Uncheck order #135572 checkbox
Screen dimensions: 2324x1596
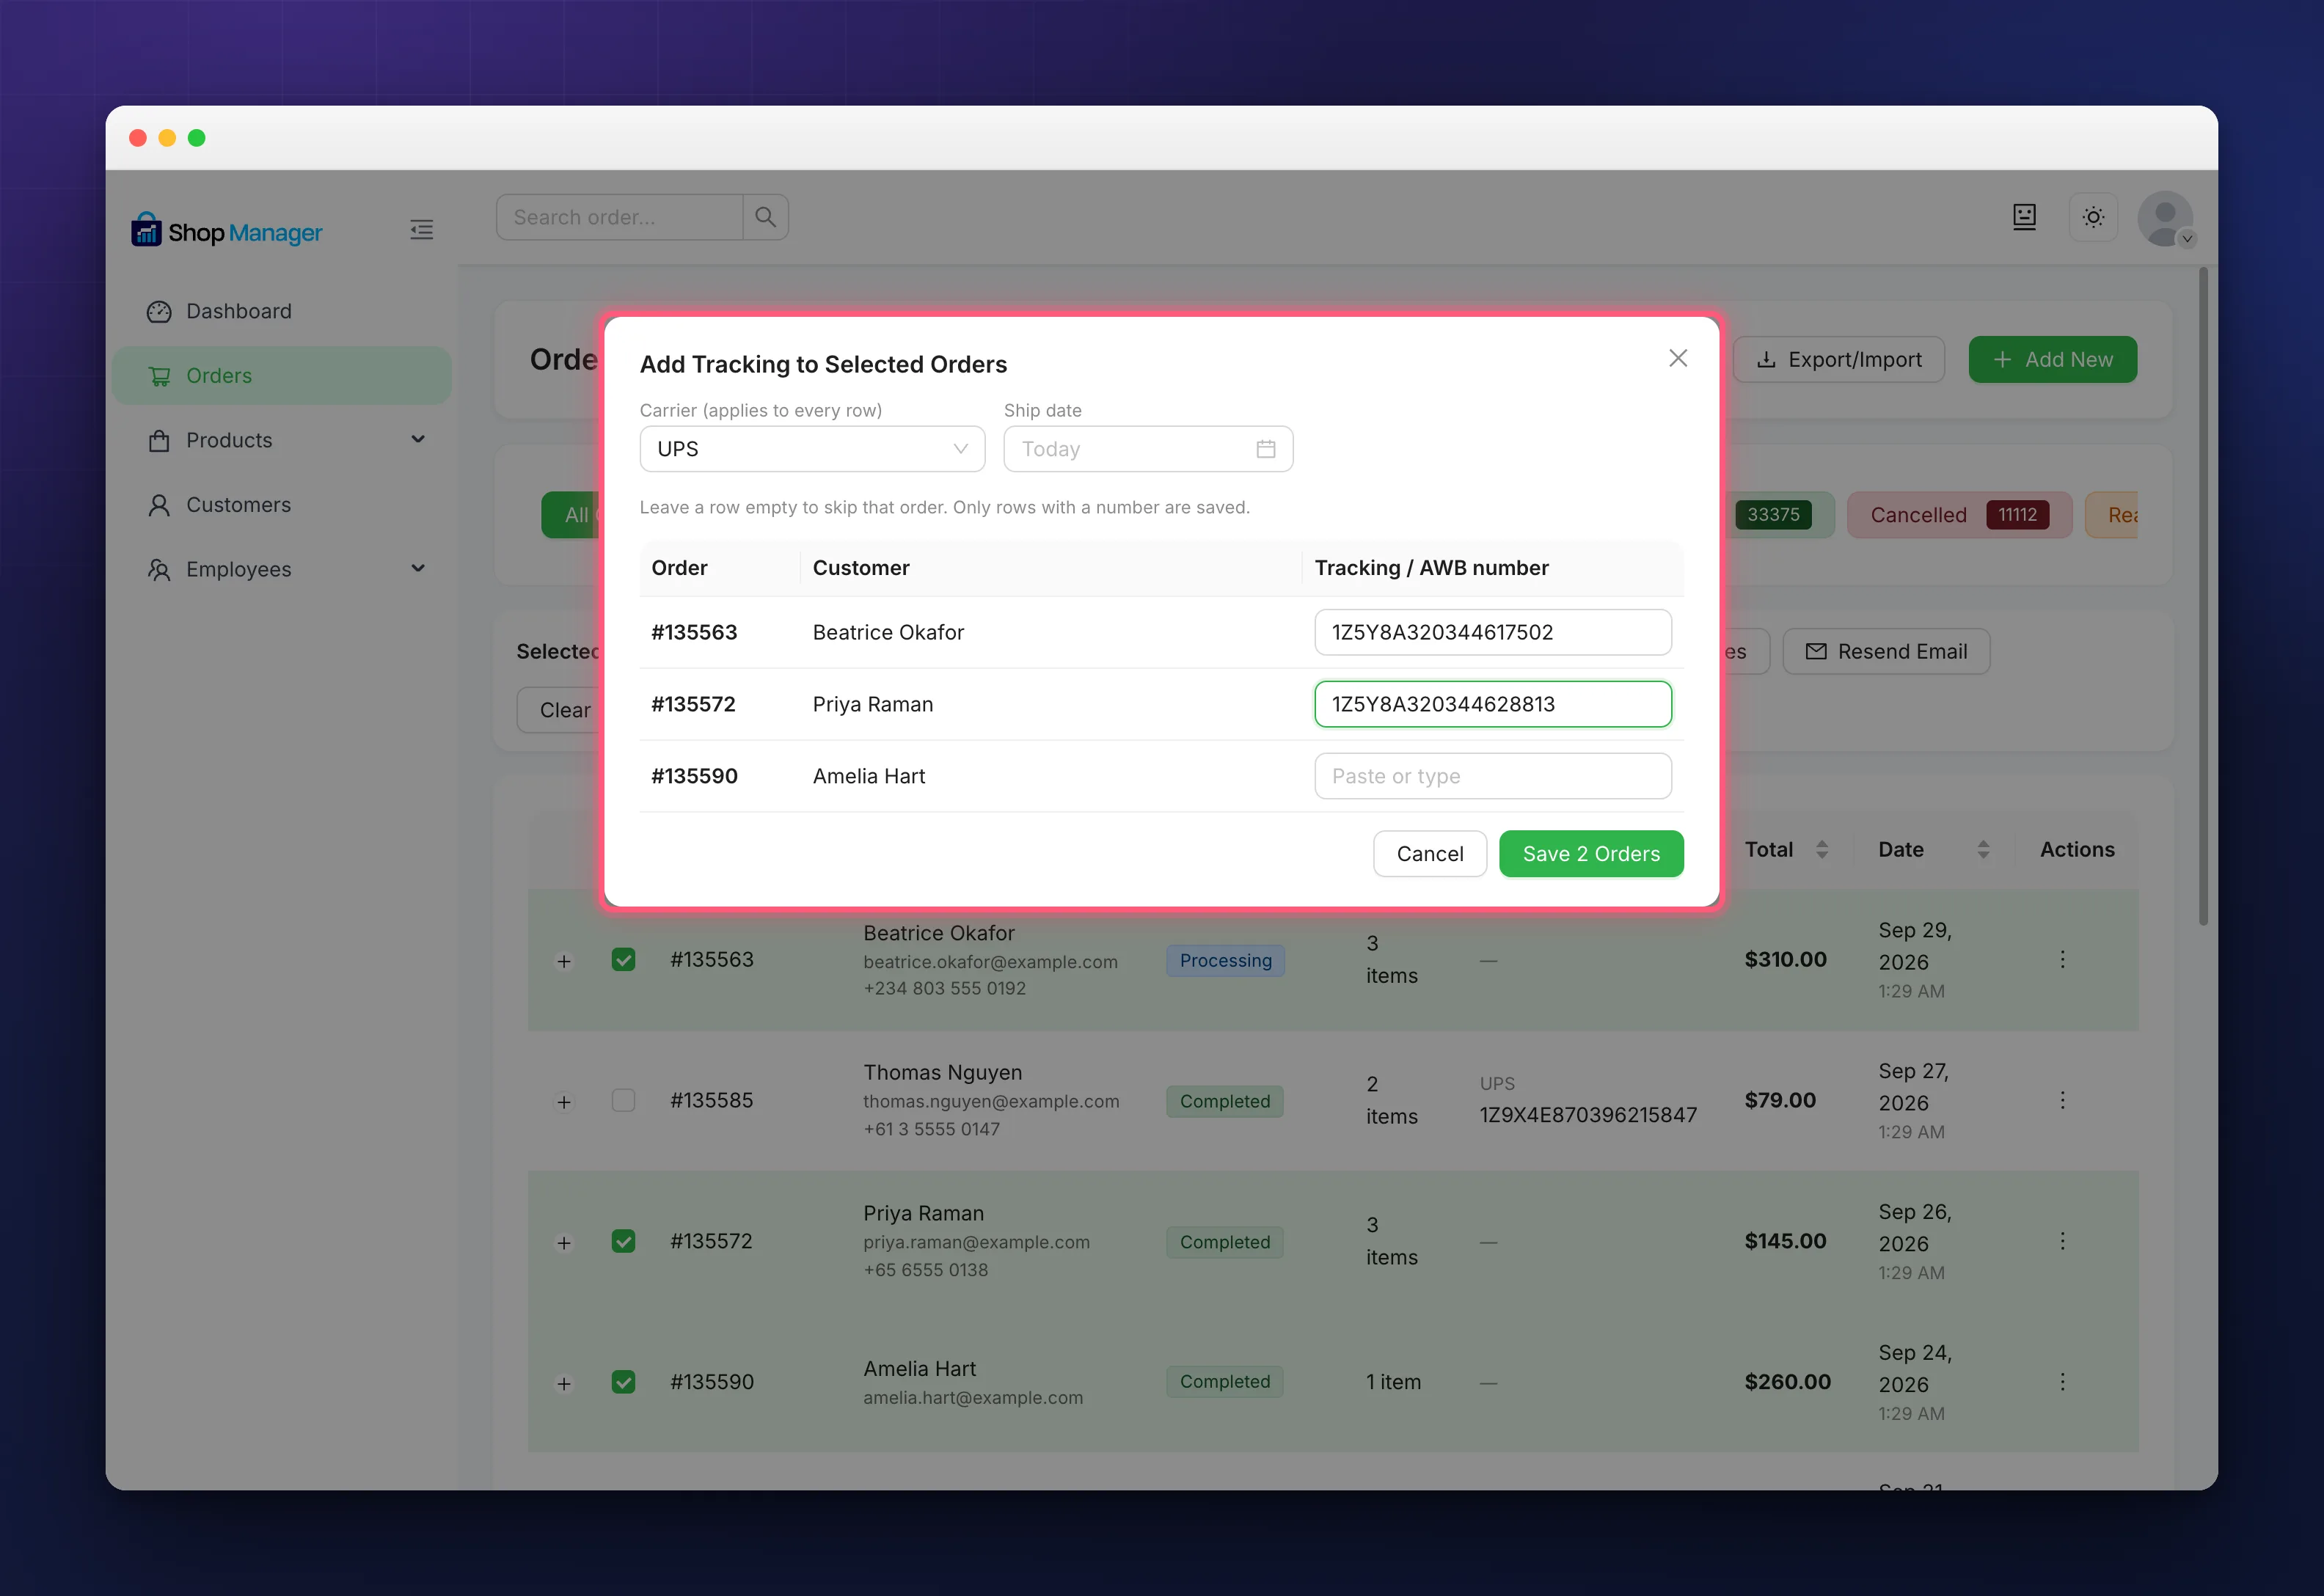(x=623, y=1241)
